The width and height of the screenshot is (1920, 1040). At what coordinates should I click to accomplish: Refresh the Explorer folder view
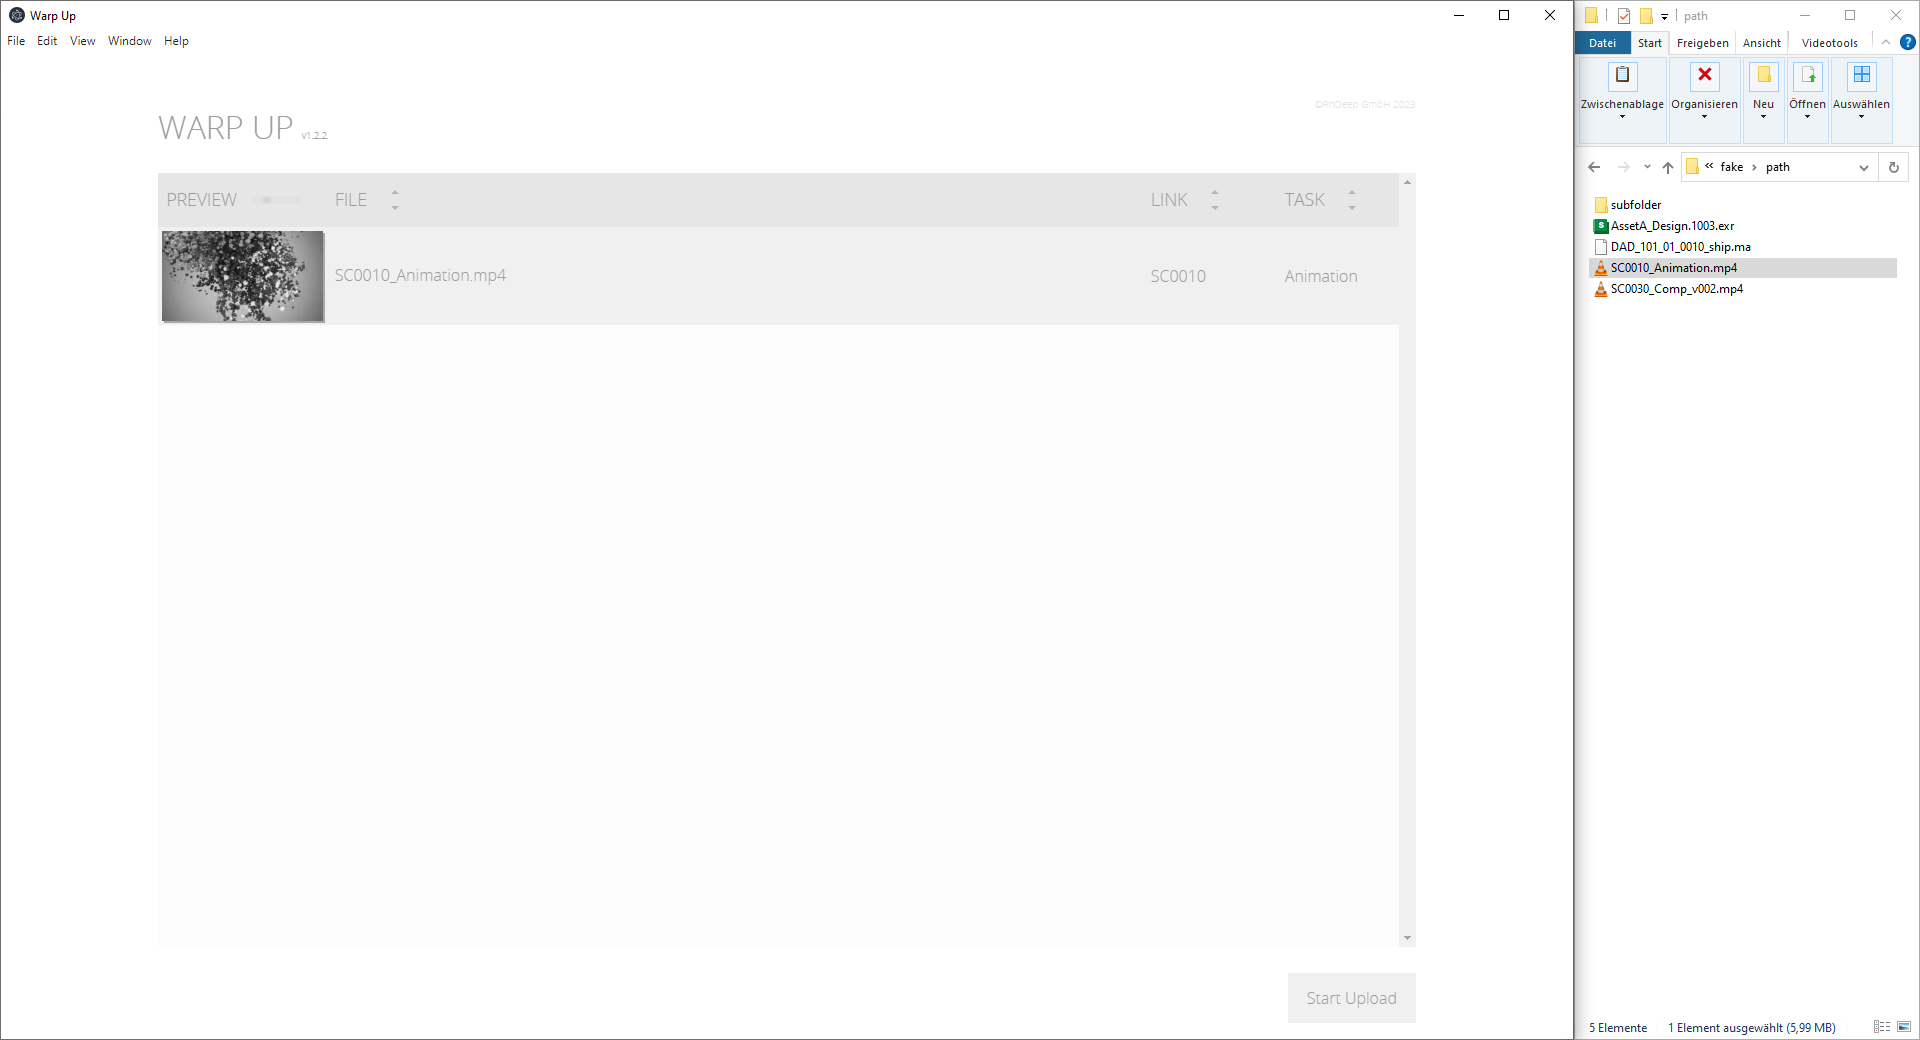pos(1893,168)
